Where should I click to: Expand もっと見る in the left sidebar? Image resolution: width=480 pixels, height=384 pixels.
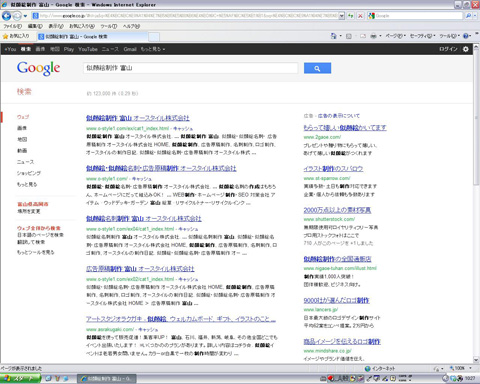coord(27,184)
